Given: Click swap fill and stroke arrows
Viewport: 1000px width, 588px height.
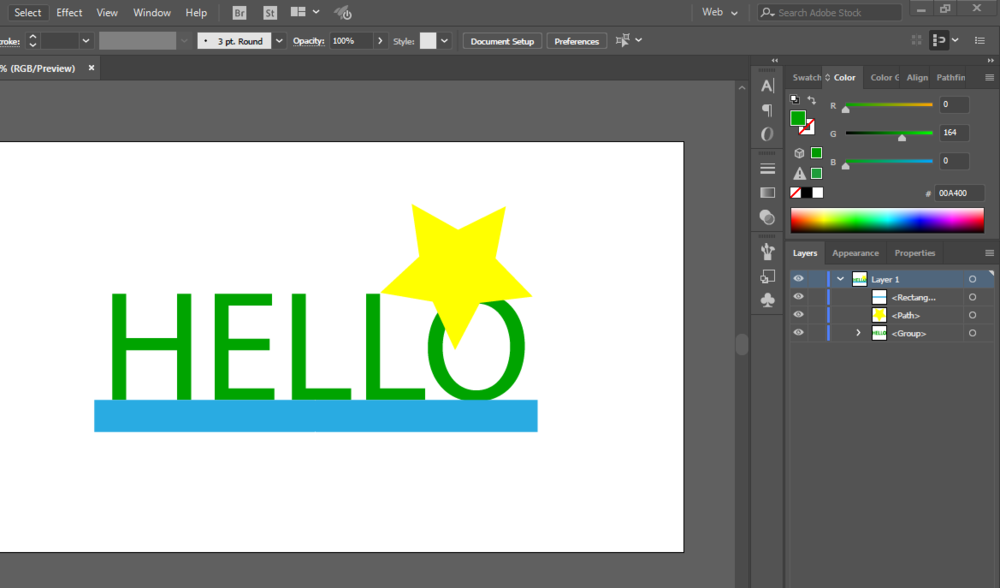Looking at the screenshot, I should [x=811, y=100].
